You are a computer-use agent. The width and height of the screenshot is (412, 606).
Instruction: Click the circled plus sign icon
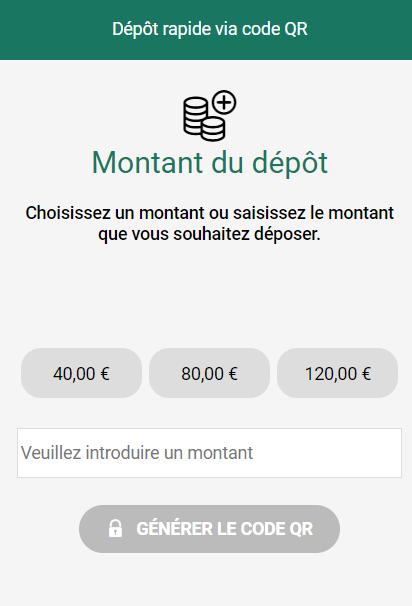pyautogui.click(x=224, y=102)
